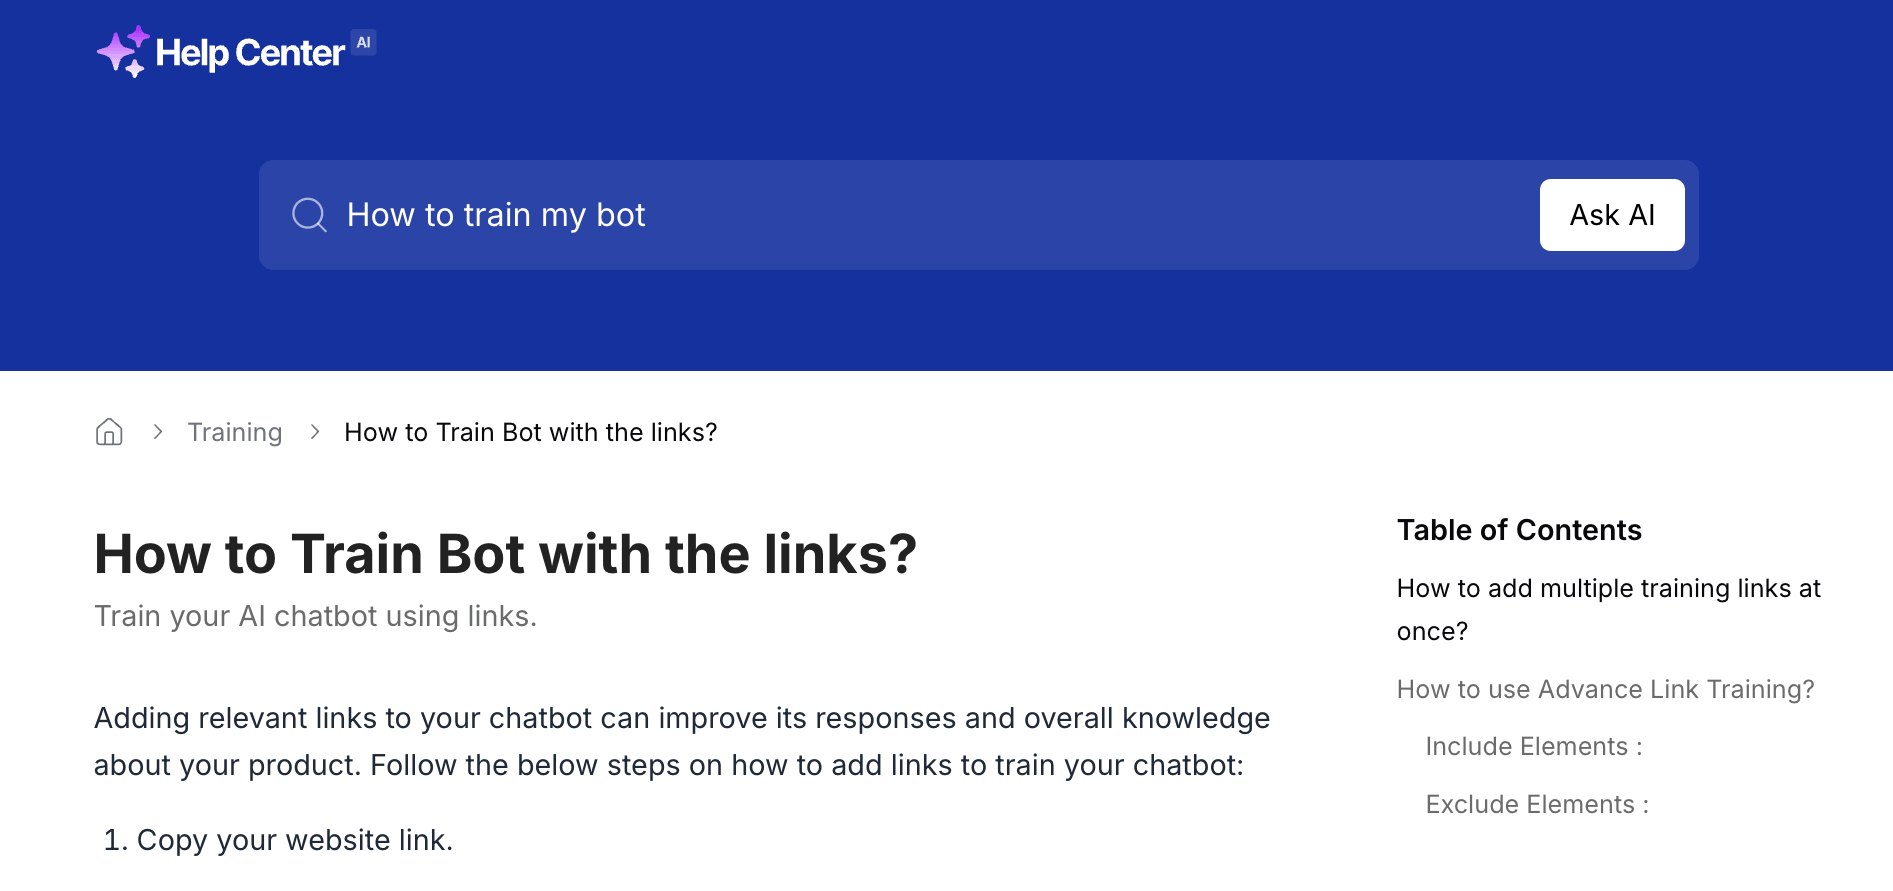Image resolution: width=1893 pixels, height=891 pixels.
Task: Open the Training breadcrumb link
Action: 235,432
